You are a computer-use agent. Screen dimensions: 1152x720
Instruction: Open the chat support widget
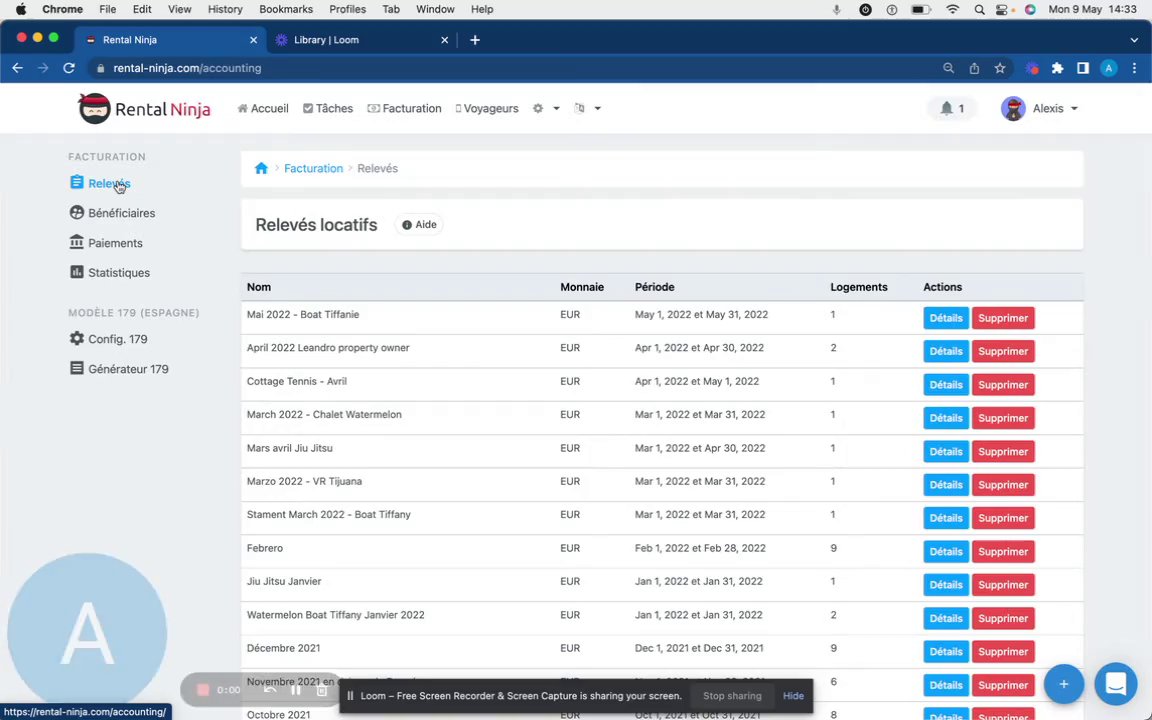click(x=1115, y=684)
